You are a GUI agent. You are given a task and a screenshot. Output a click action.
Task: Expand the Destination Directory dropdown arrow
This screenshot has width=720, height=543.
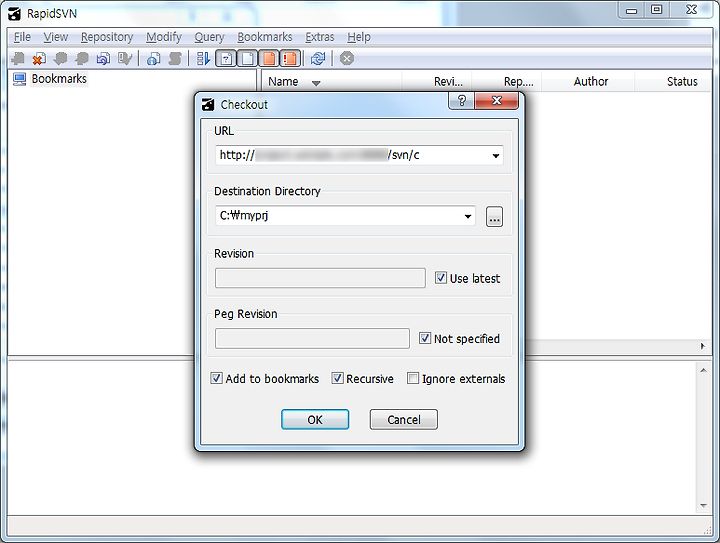pos(467,216)
